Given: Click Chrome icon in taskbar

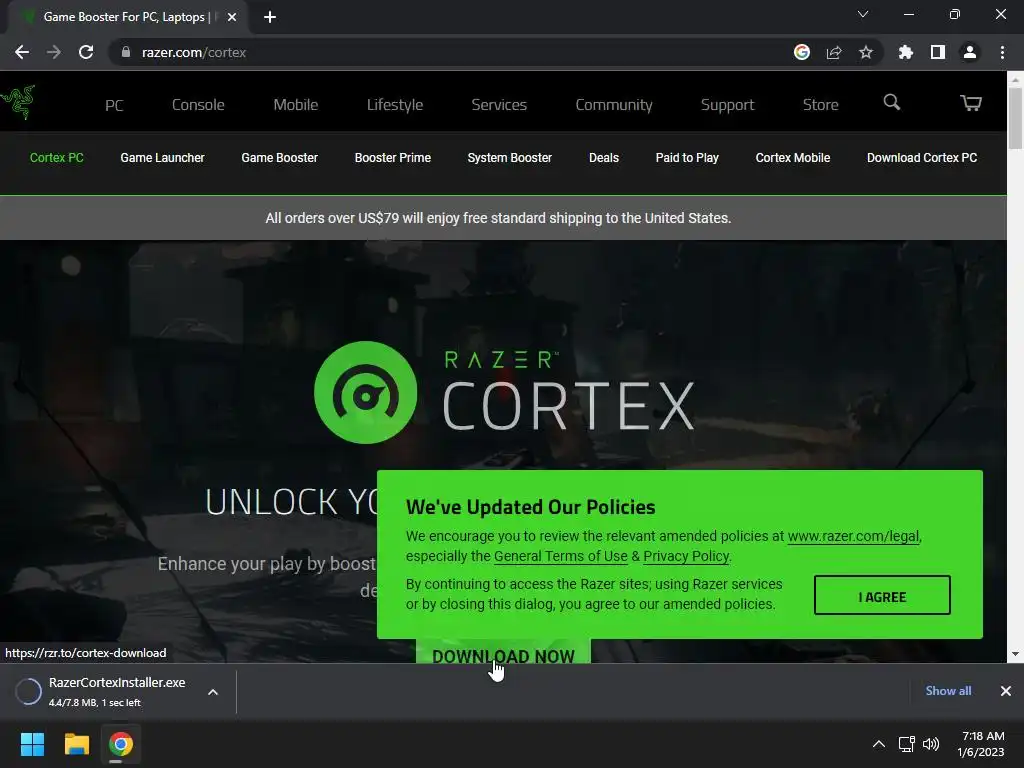Looking at the screenshot, I should click(x=121, y=744).
